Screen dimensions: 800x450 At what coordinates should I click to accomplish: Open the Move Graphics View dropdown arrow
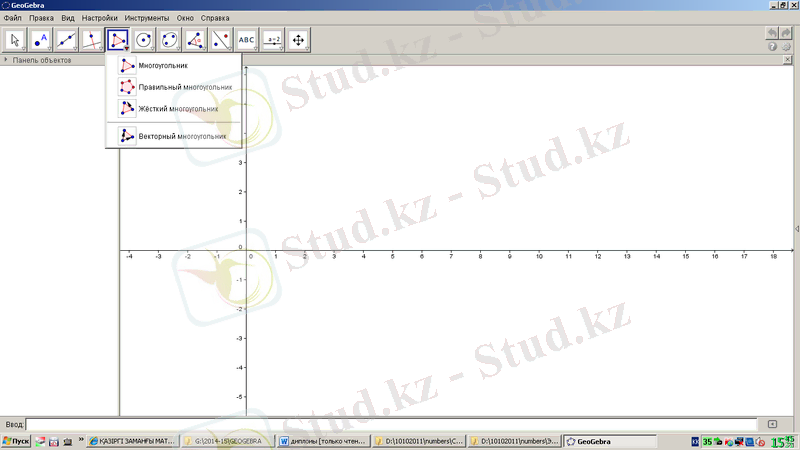[x=307, y=49]
